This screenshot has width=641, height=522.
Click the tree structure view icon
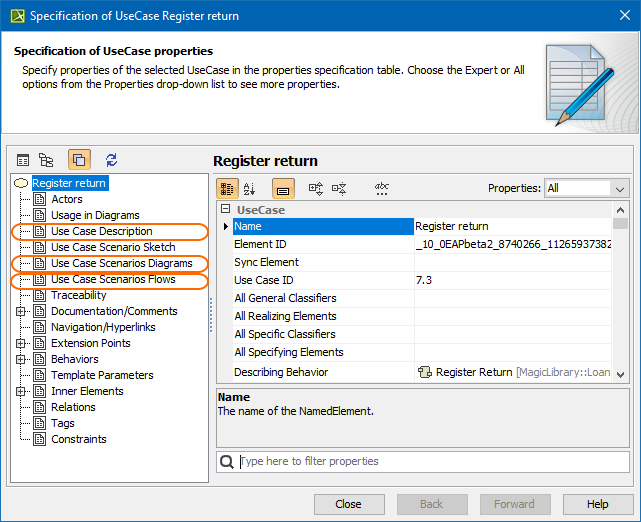[46, 160]
